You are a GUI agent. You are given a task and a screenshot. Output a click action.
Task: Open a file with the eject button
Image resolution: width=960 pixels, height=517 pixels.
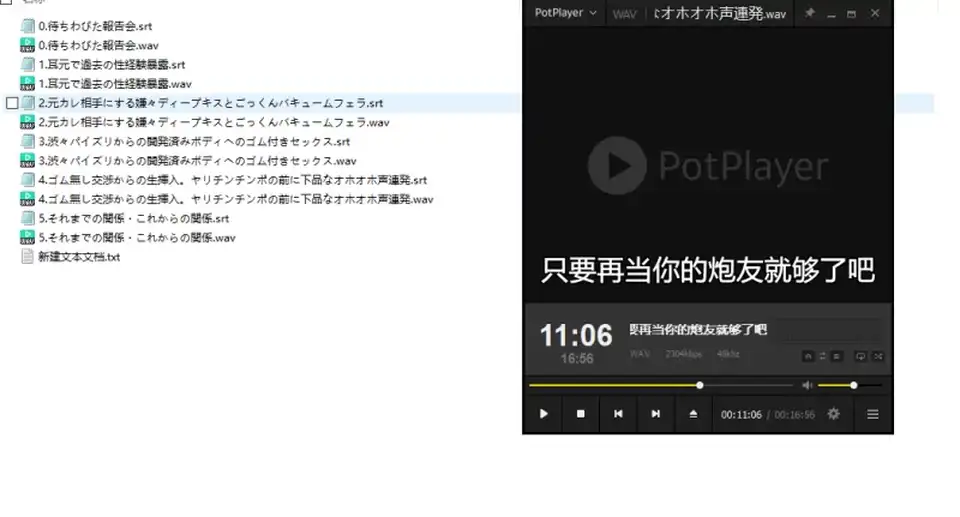pyautogui.click(x=693, y=414)
